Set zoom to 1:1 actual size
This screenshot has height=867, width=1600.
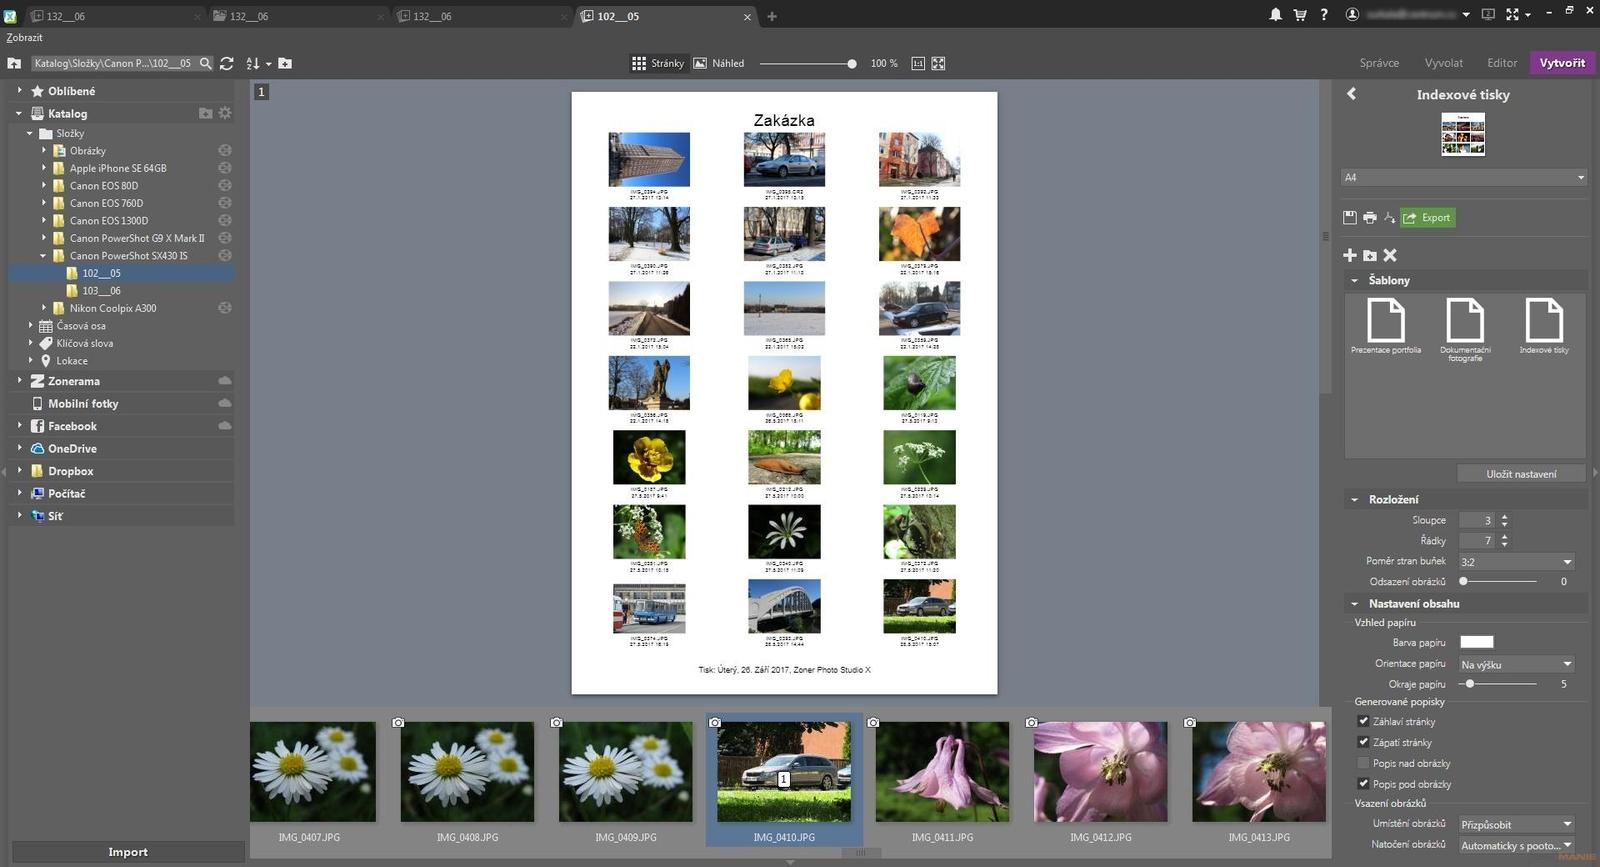coord(918,63)
